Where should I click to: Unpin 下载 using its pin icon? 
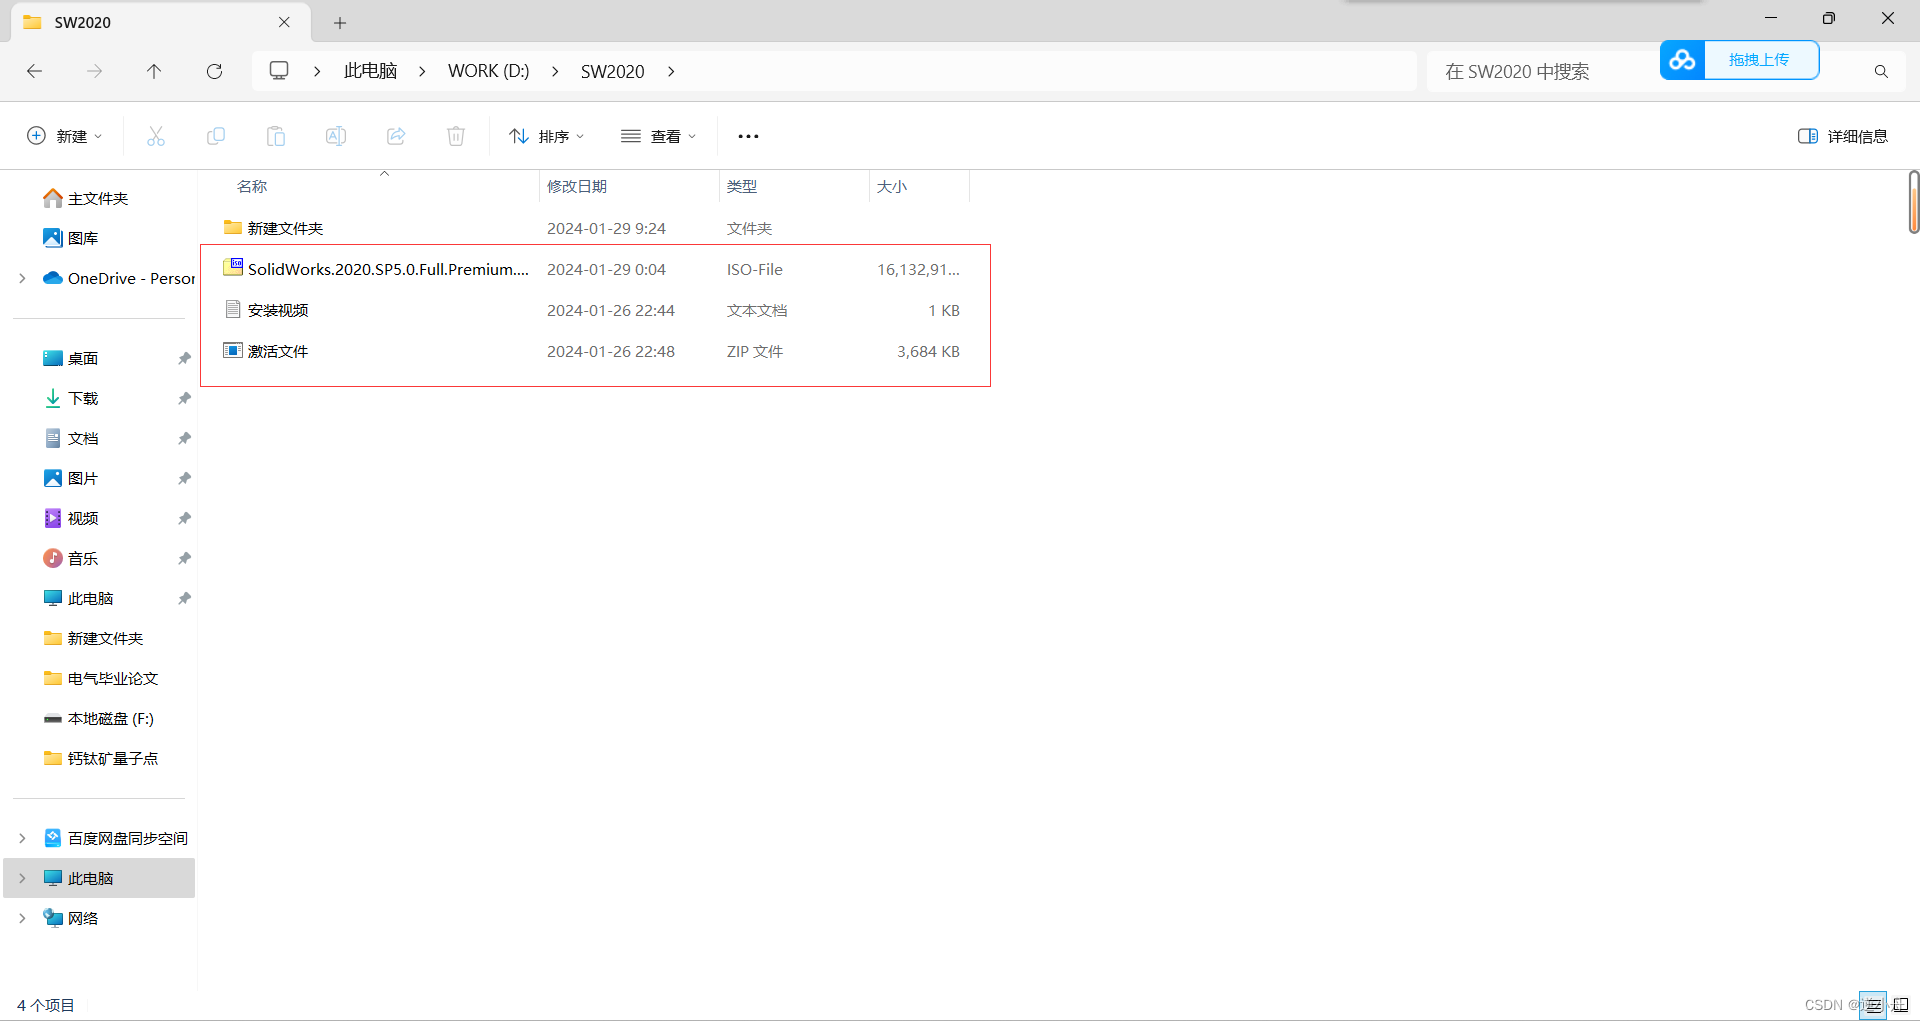click(x=184, y=398)
